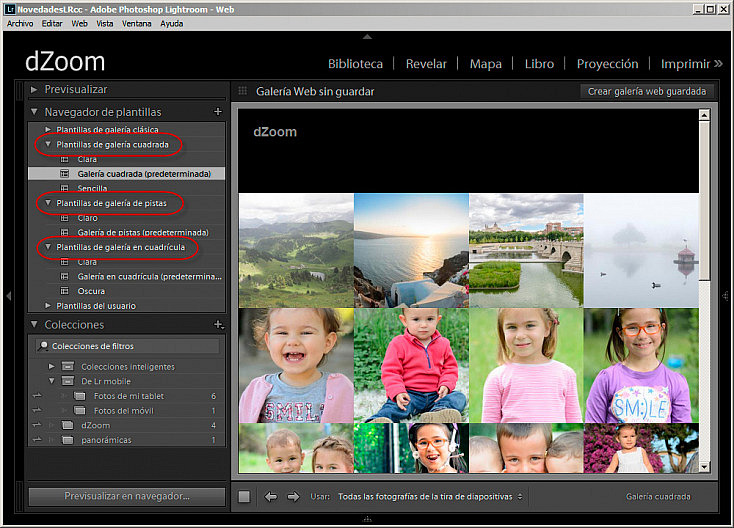The width and height of the screenshot is (734, 528).
Task: Click the Lightroom Lr title bar icon
Action: click(x=10, y=9)
